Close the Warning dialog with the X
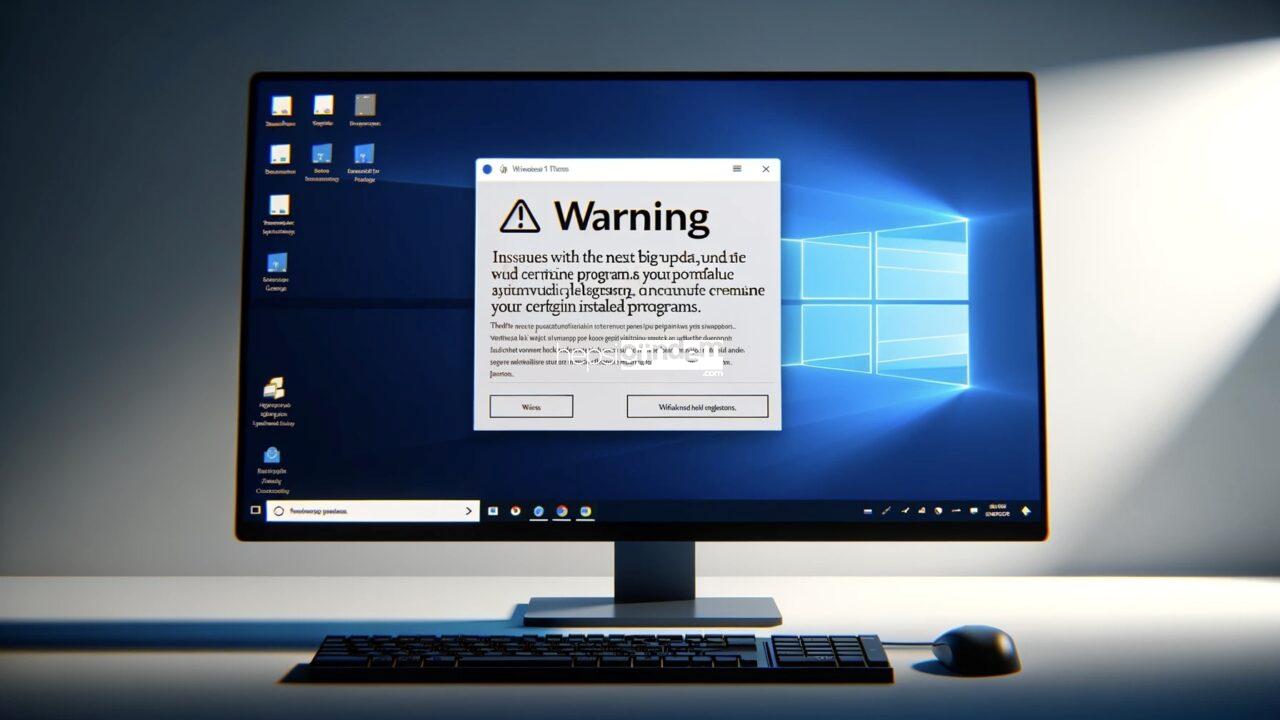The image size is (1280, 720). [766, 169]
